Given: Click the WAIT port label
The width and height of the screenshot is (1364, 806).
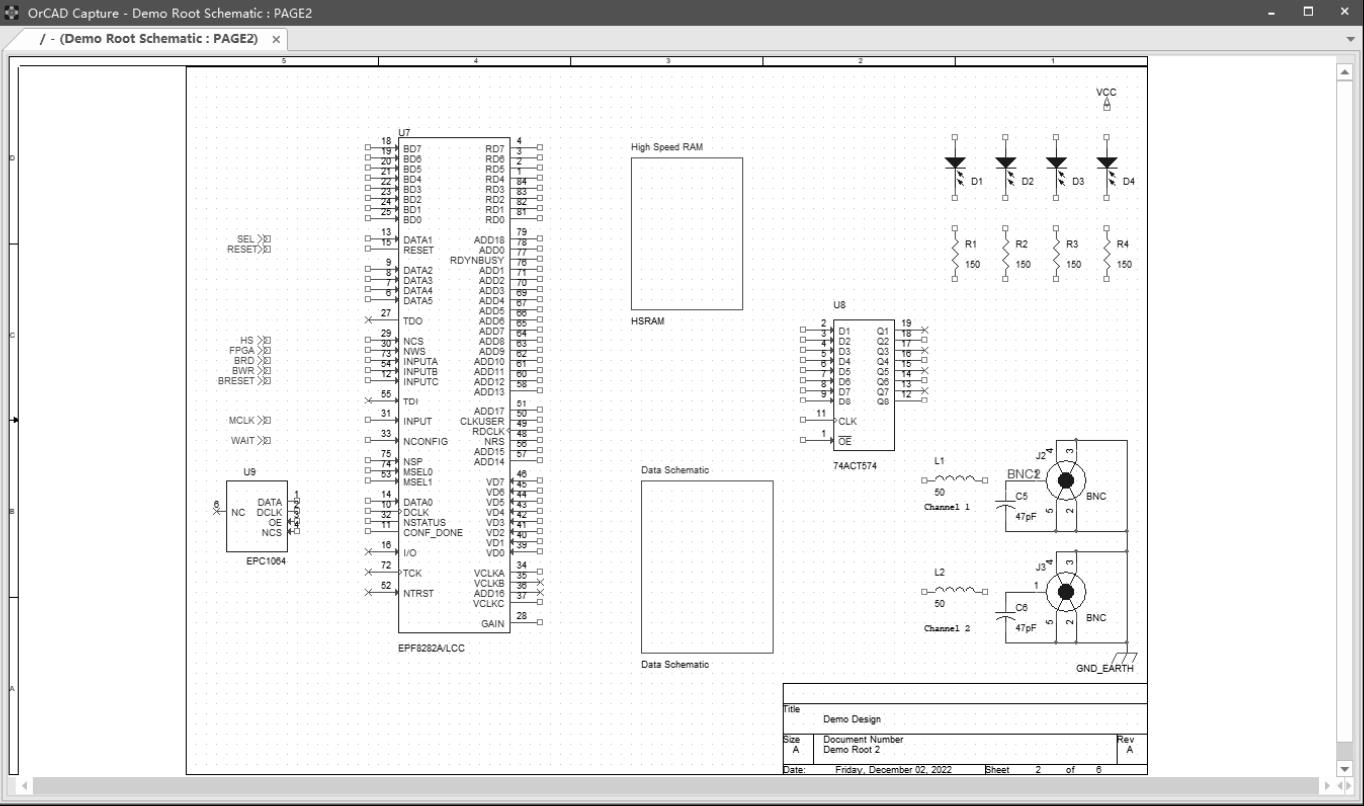Looking at the screenshot, I should (x=243, y=441).
